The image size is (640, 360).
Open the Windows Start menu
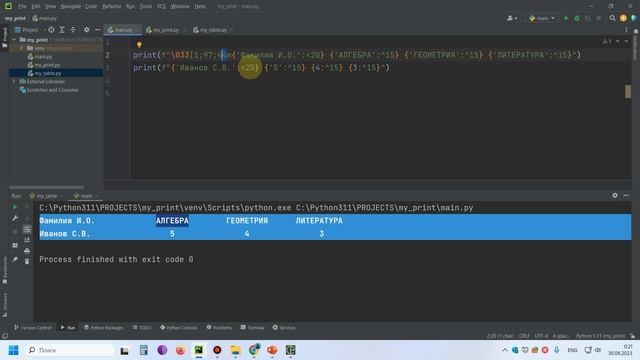point(13,350)
